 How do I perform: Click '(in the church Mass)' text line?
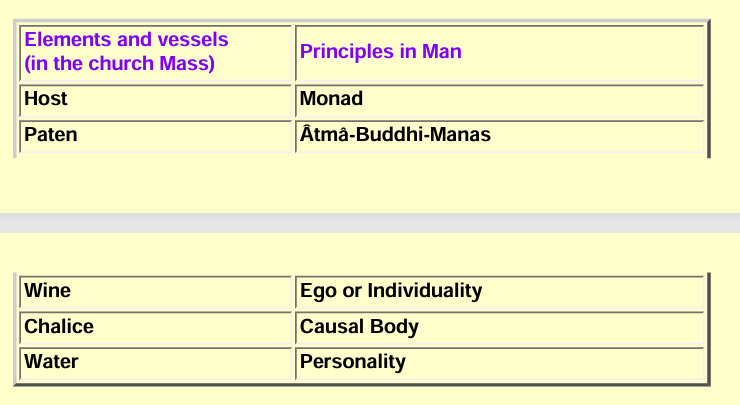119,63
